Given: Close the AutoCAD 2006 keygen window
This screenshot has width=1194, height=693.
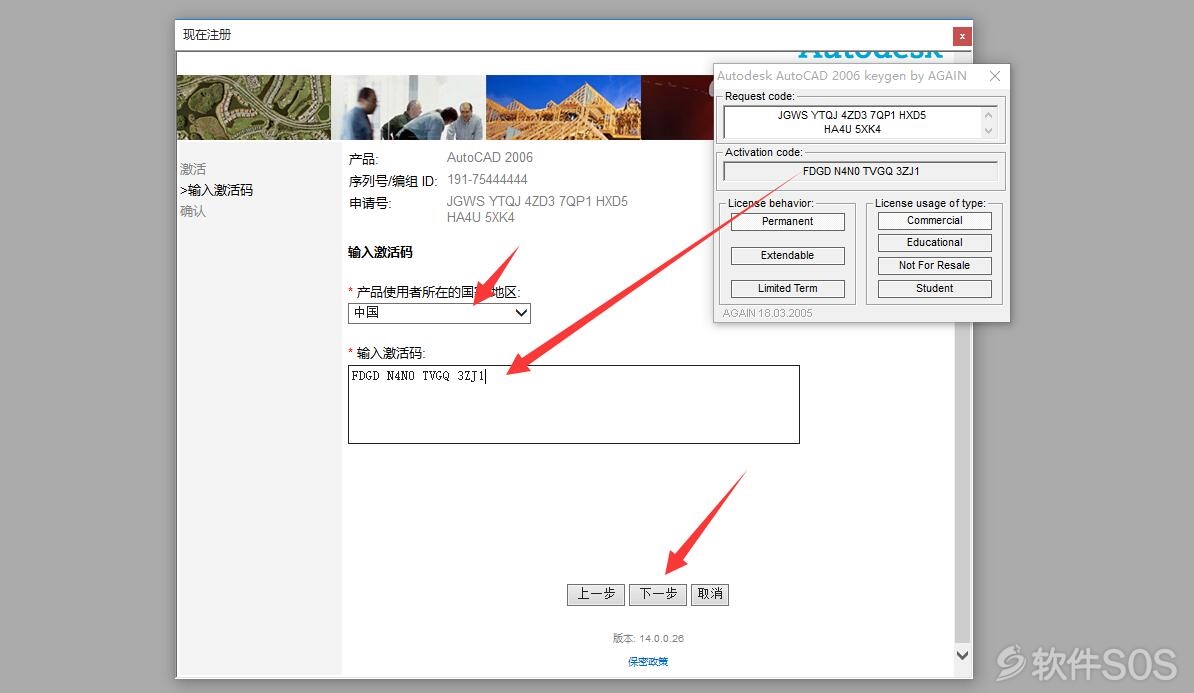Looking at the screenshot, I should point(994,75).
